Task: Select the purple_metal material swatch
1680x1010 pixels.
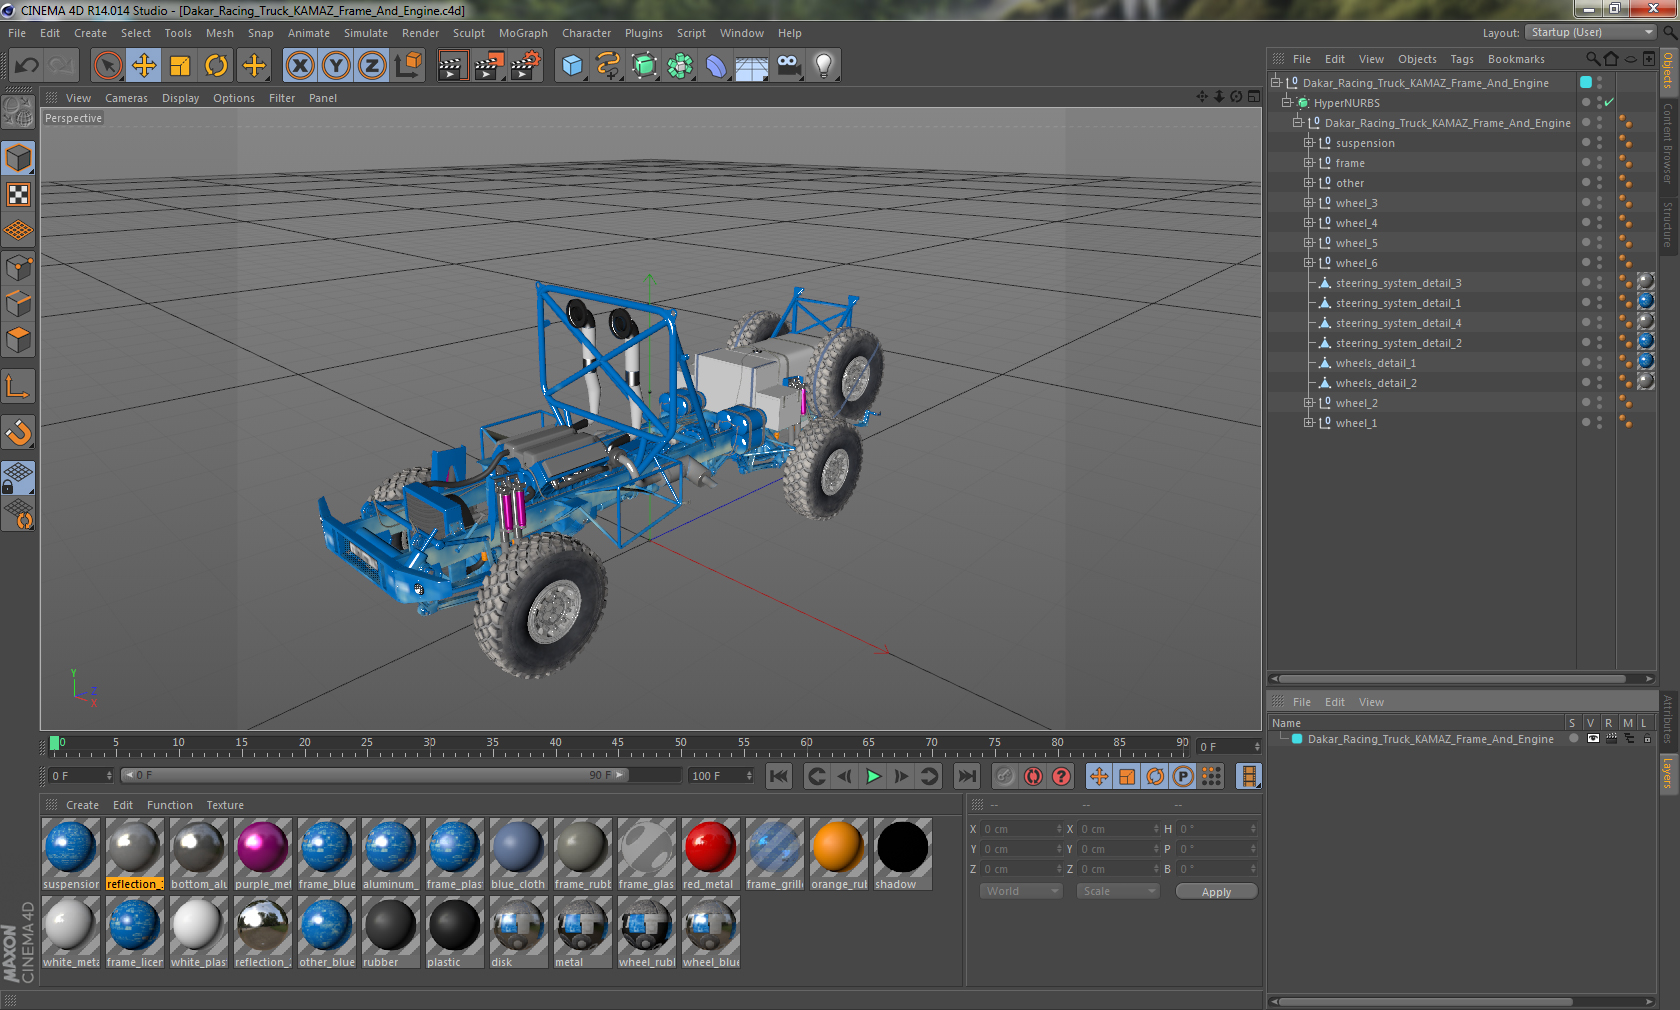Action: click(x=262, y=854)
